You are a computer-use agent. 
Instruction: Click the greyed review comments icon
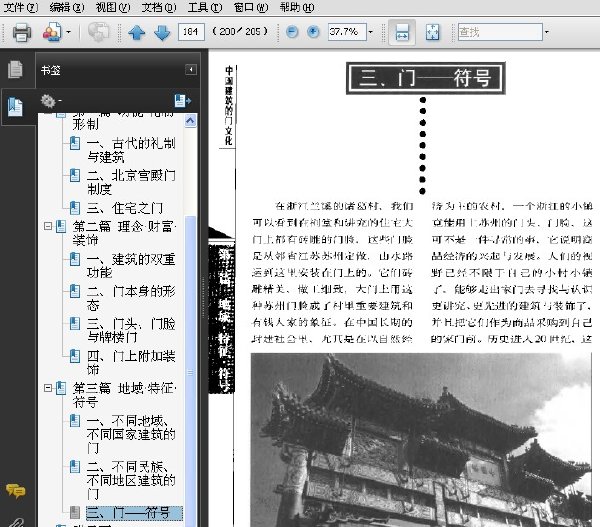(x=98, y=32)
